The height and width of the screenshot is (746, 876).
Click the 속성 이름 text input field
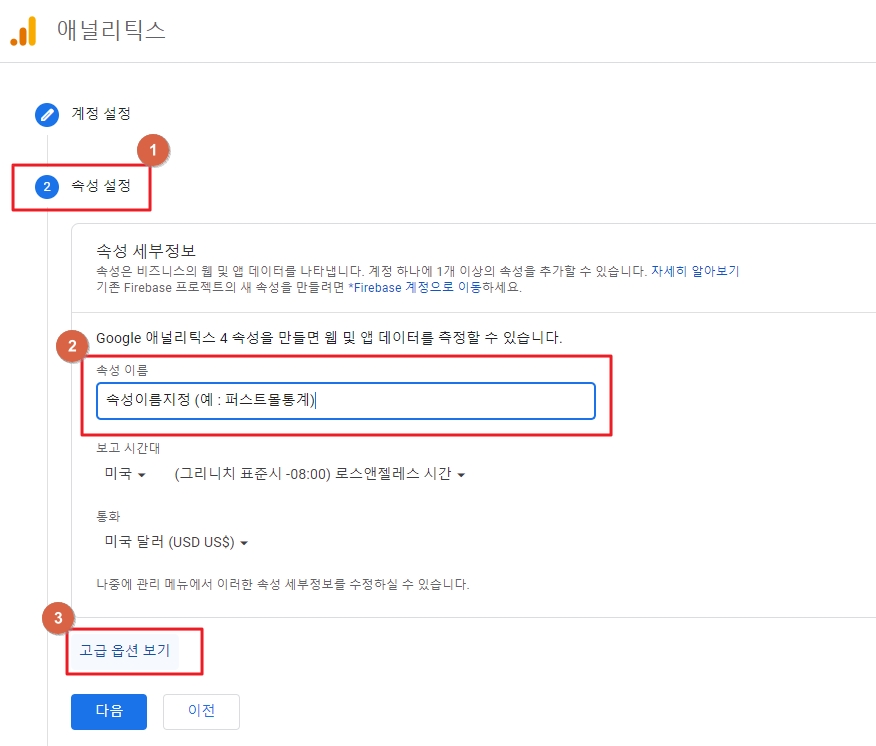[x=346, y=401]
